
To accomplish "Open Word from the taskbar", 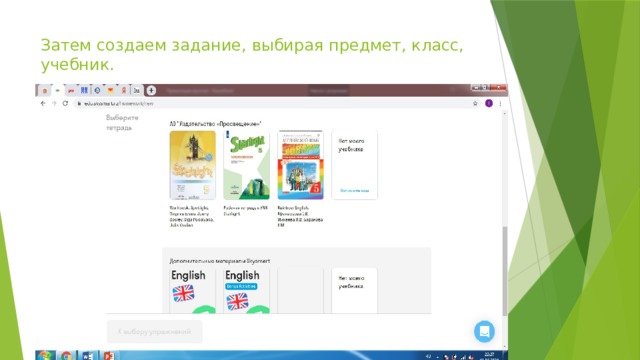I will (x=88, y=356).
